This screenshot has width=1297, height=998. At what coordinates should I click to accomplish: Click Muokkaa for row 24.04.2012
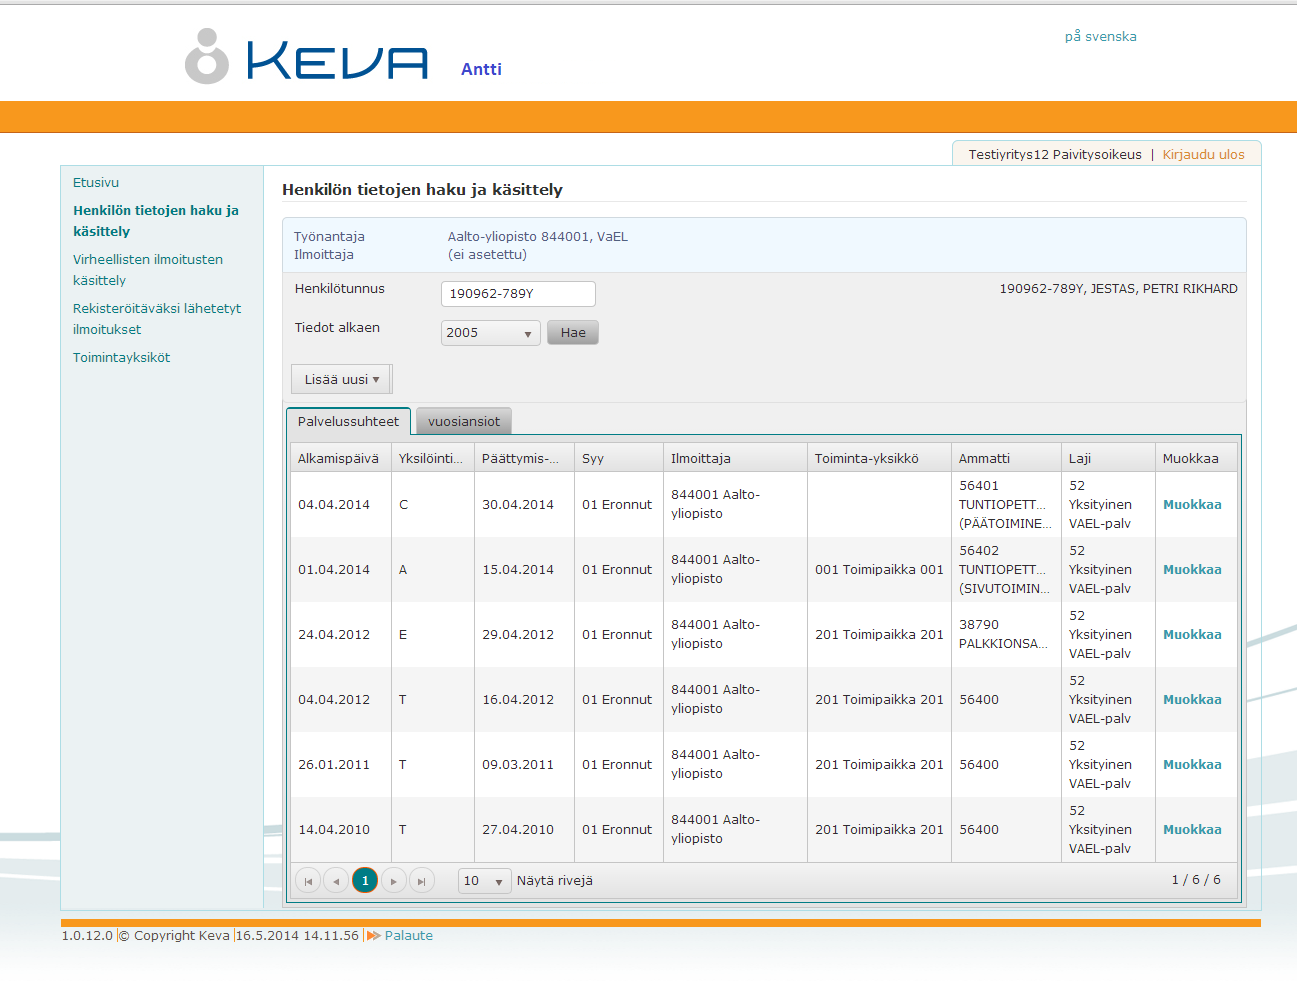1192,635
